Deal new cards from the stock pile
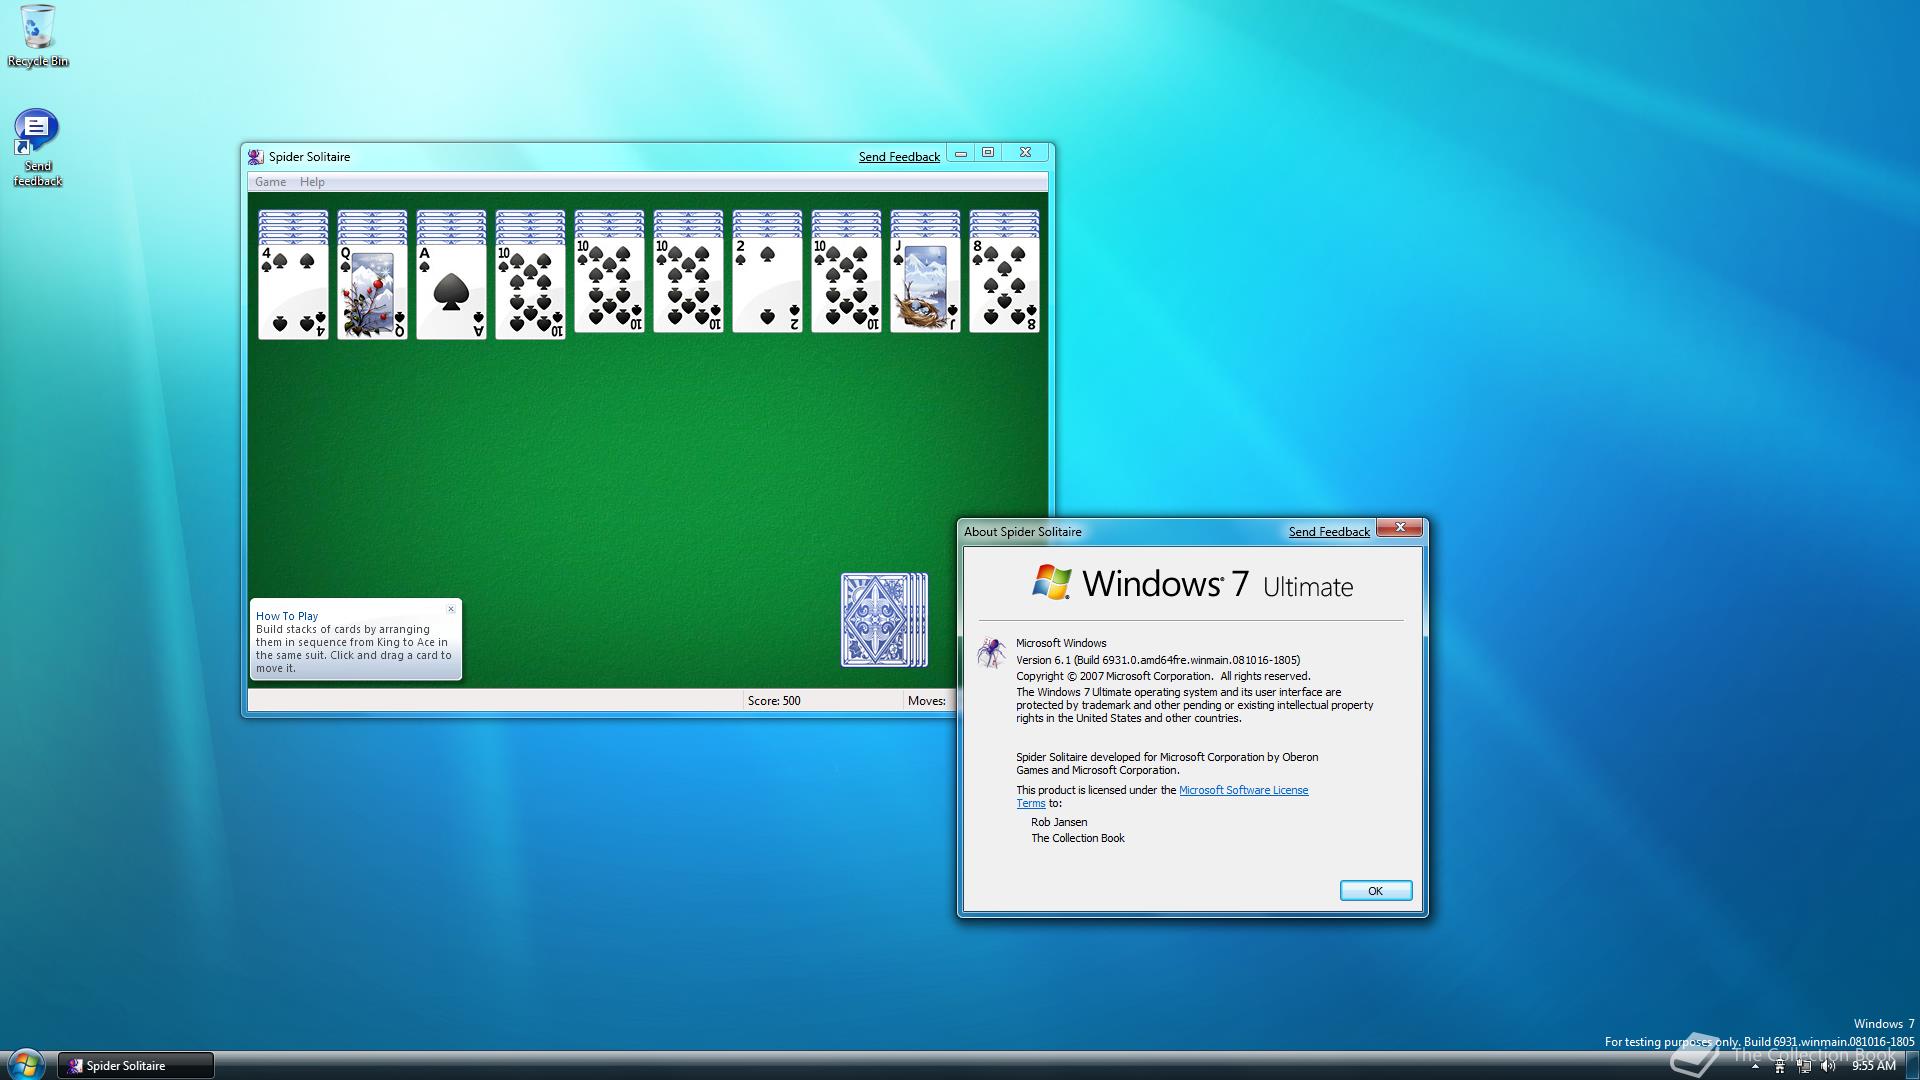Screen dimensions: 1920x1080 point(884,620)
